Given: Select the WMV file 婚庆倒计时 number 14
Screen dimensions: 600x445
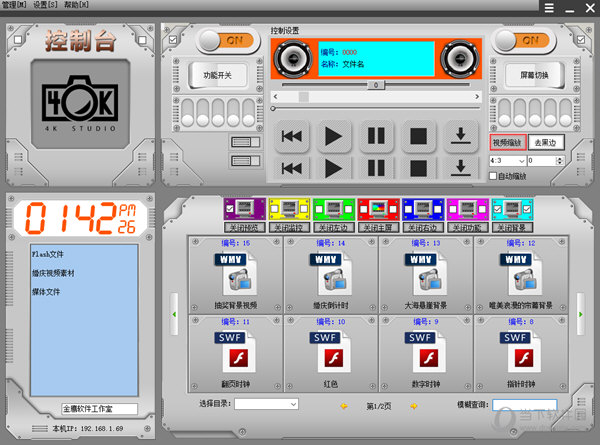Looking at the screenshot, I should tap(331, 274).
